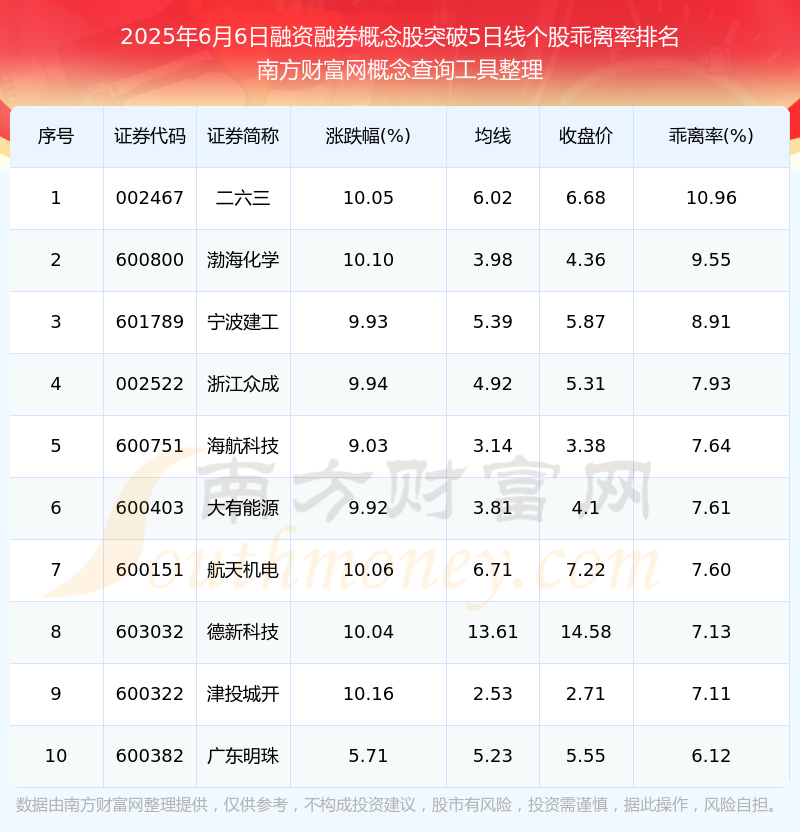Screen dimensions: 800x832
Task: Click the 证券代码 column header
Action: 150,136
